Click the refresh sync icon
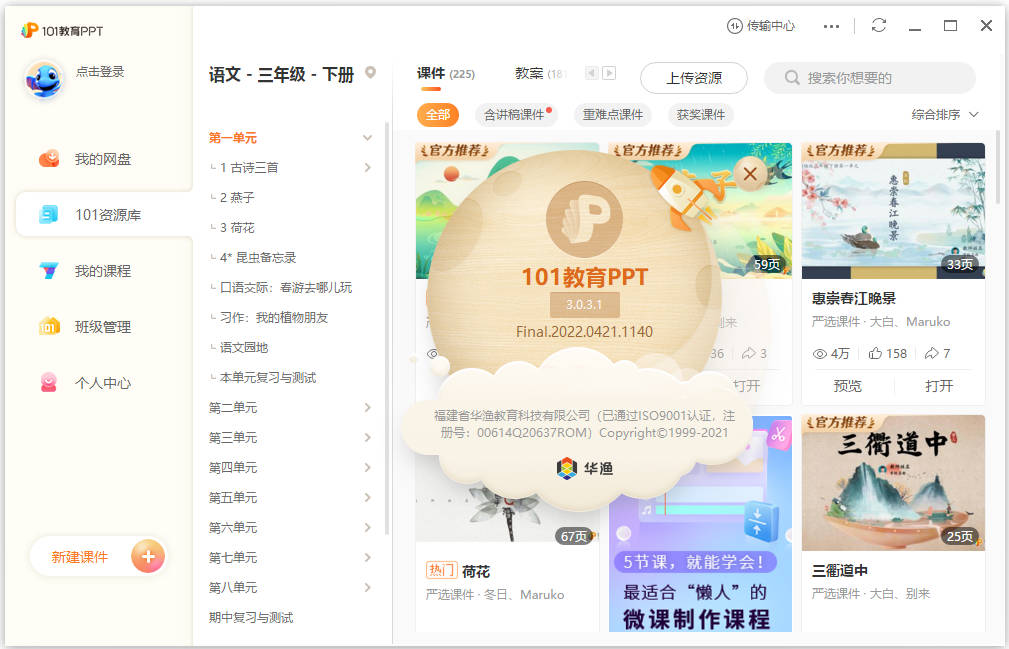Image resolution: width=1009 pixels, height=649 pixels. click(x=878, y=25)
